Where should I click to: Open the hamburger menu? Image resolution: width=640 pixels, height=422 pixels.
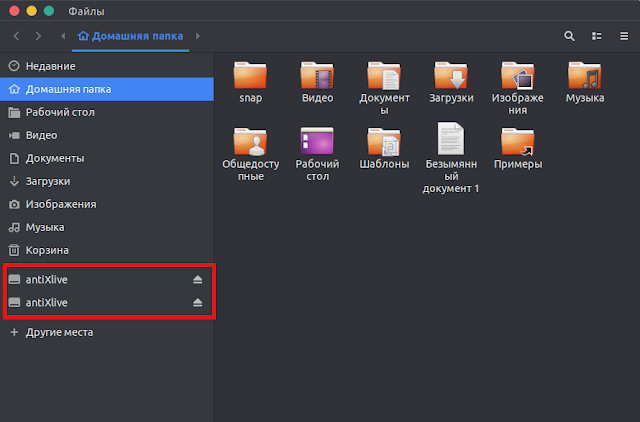point(624,36)
